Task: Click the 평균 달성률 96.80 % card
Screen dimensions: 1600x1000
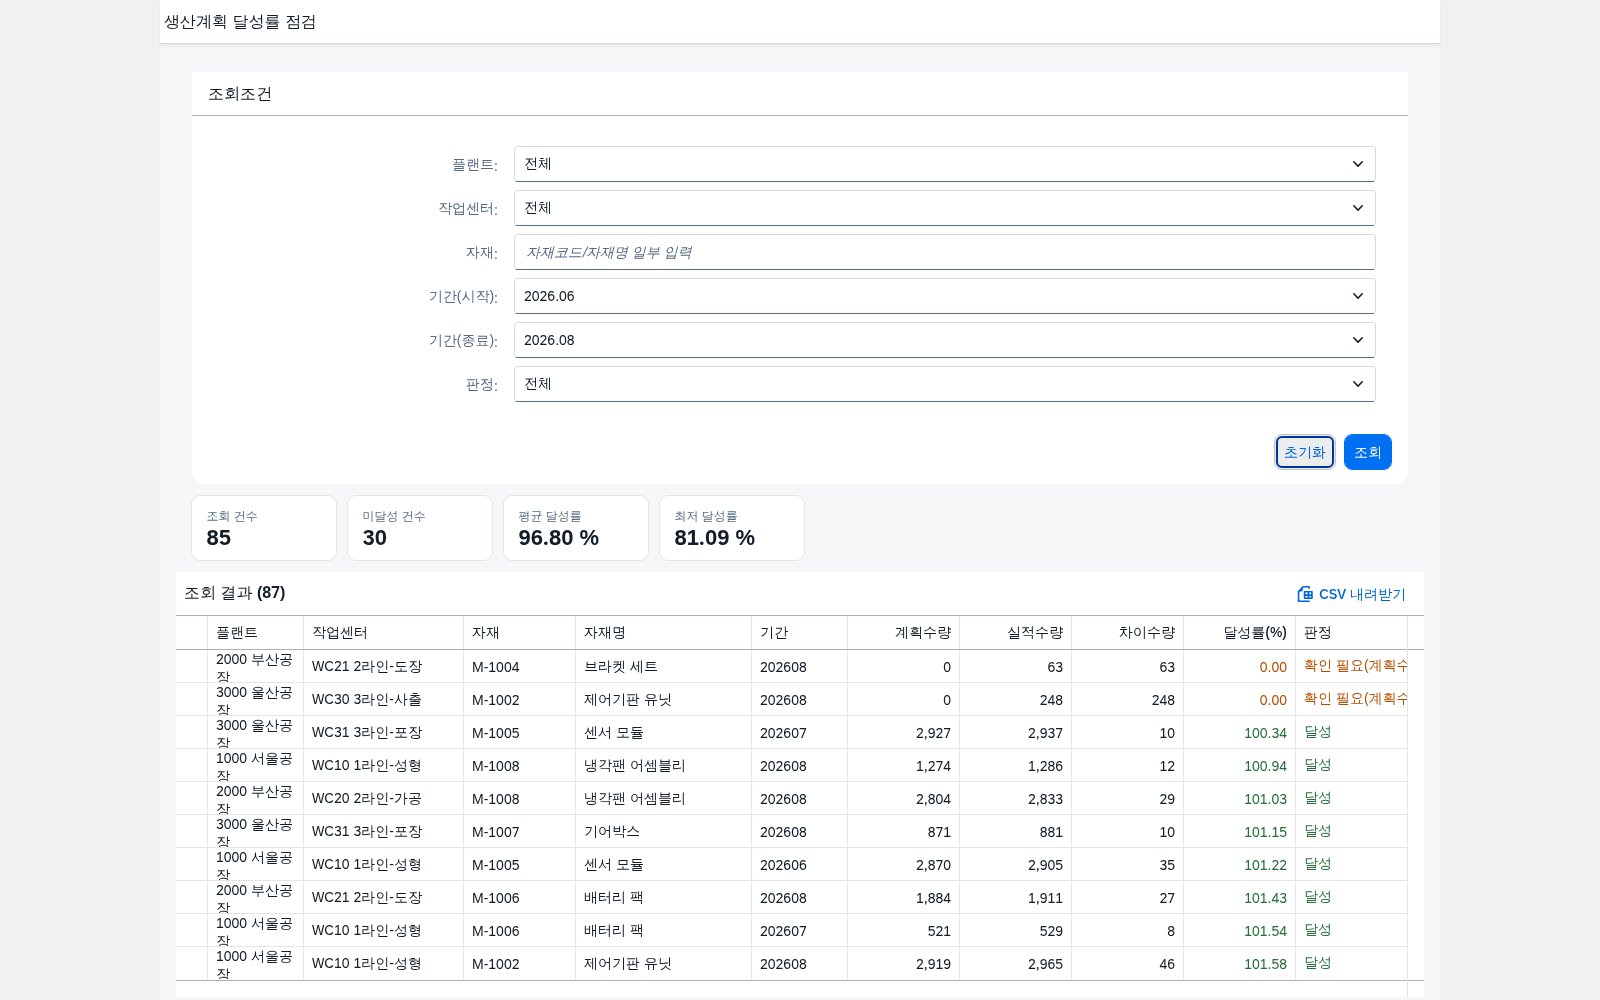Action: [x=576, y=528]
